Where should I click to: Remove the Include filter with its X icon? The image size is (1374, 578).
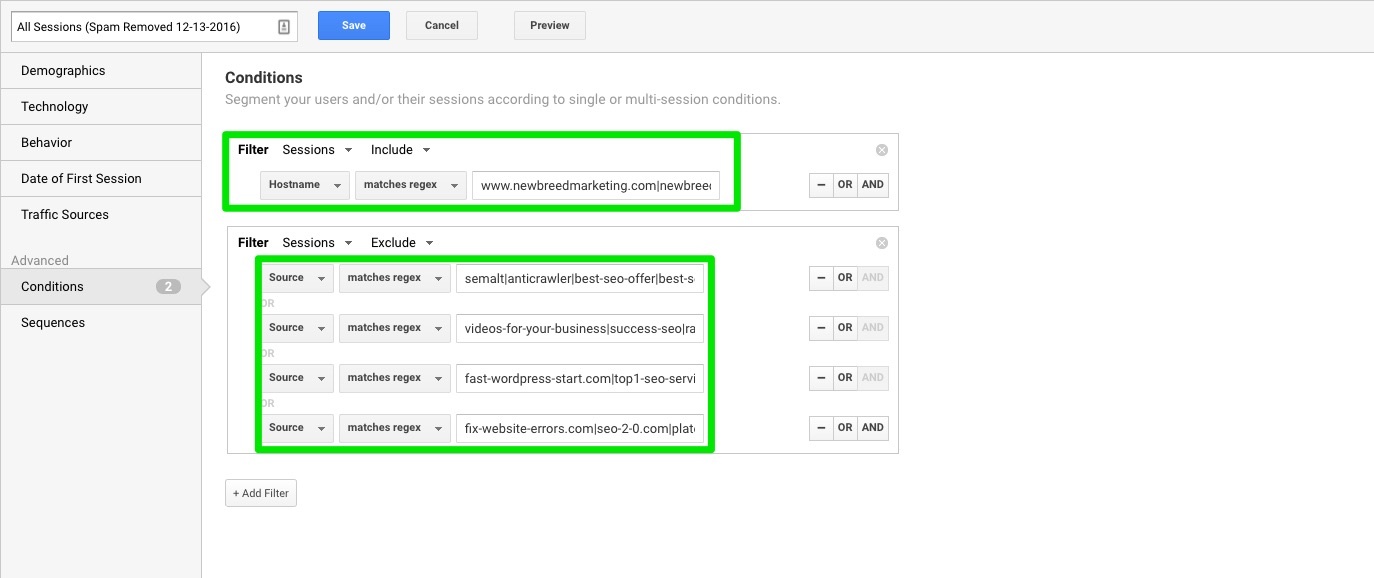tap(881, 150)
